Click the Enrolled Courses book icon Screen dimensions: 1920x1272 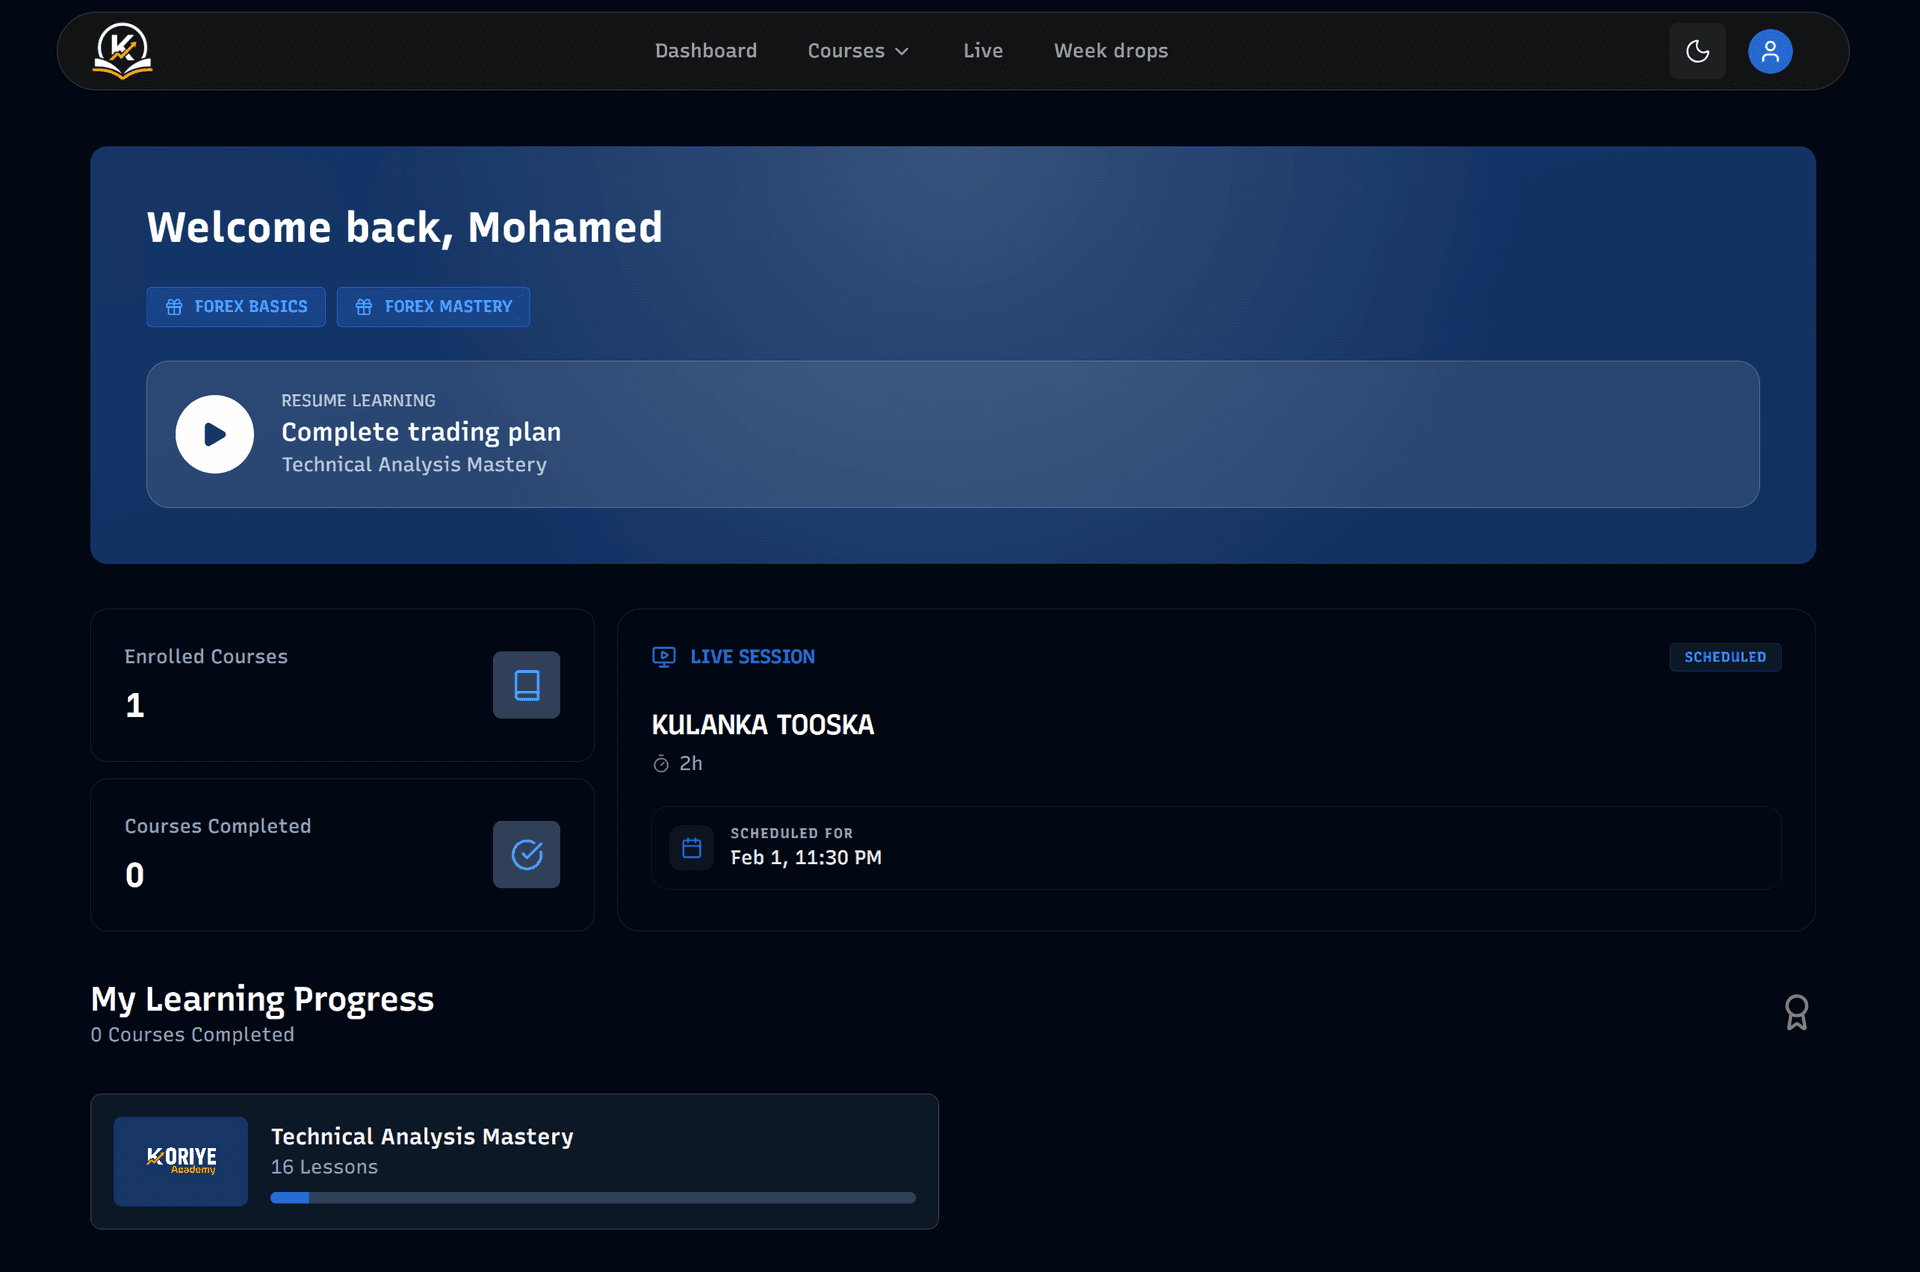click(526, 685)
